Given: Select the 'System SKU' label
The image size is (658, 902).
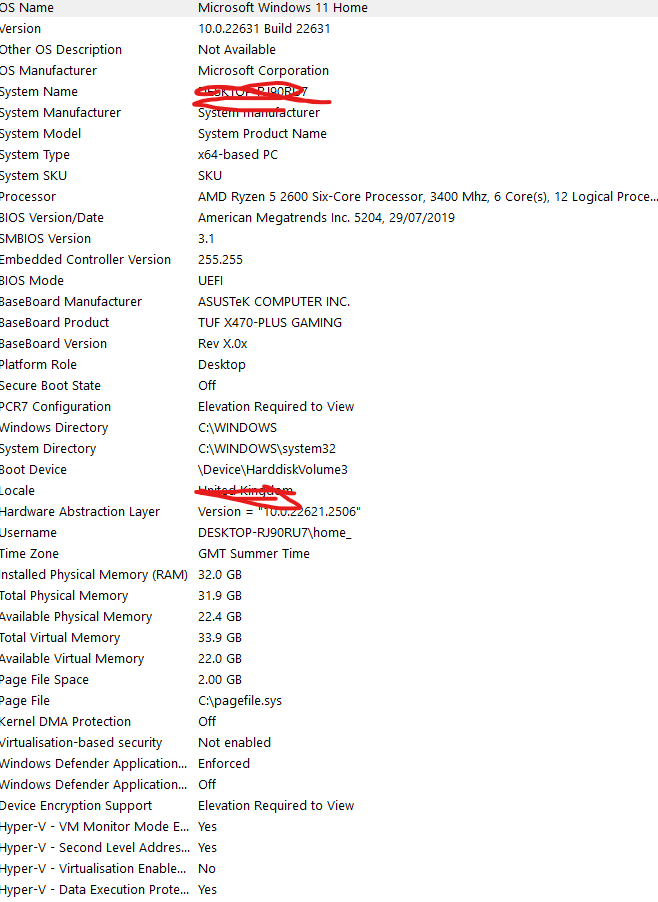Looking at the screenshot, I should pyautogui.click(x=33, y=176).
